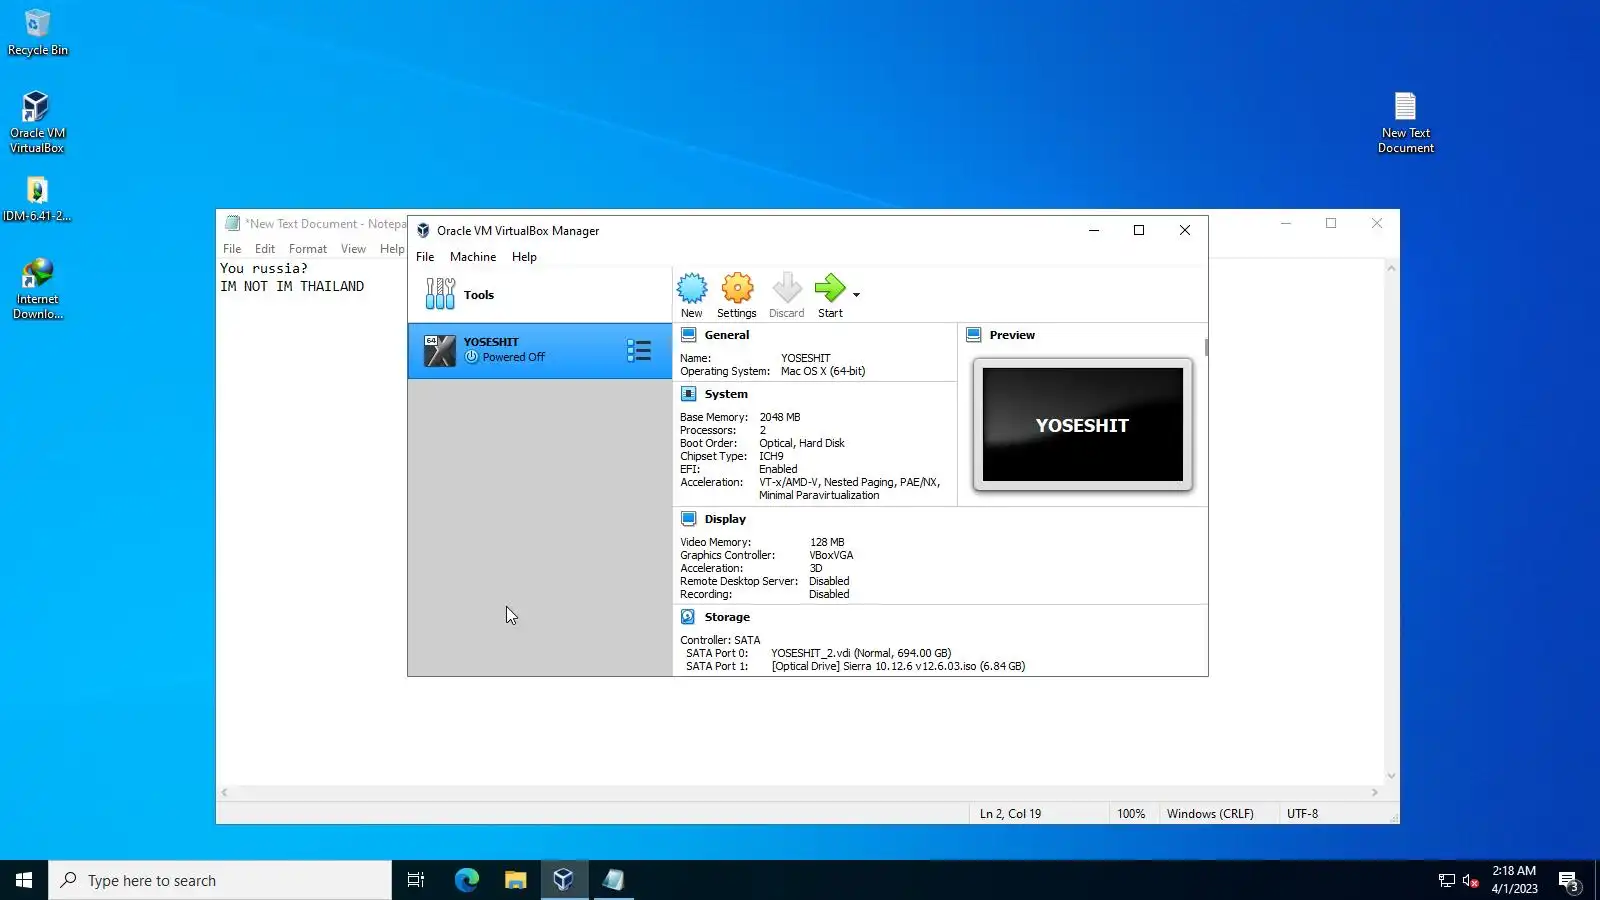
Task: Click the Storage section icon
Action: click(689, 617)
